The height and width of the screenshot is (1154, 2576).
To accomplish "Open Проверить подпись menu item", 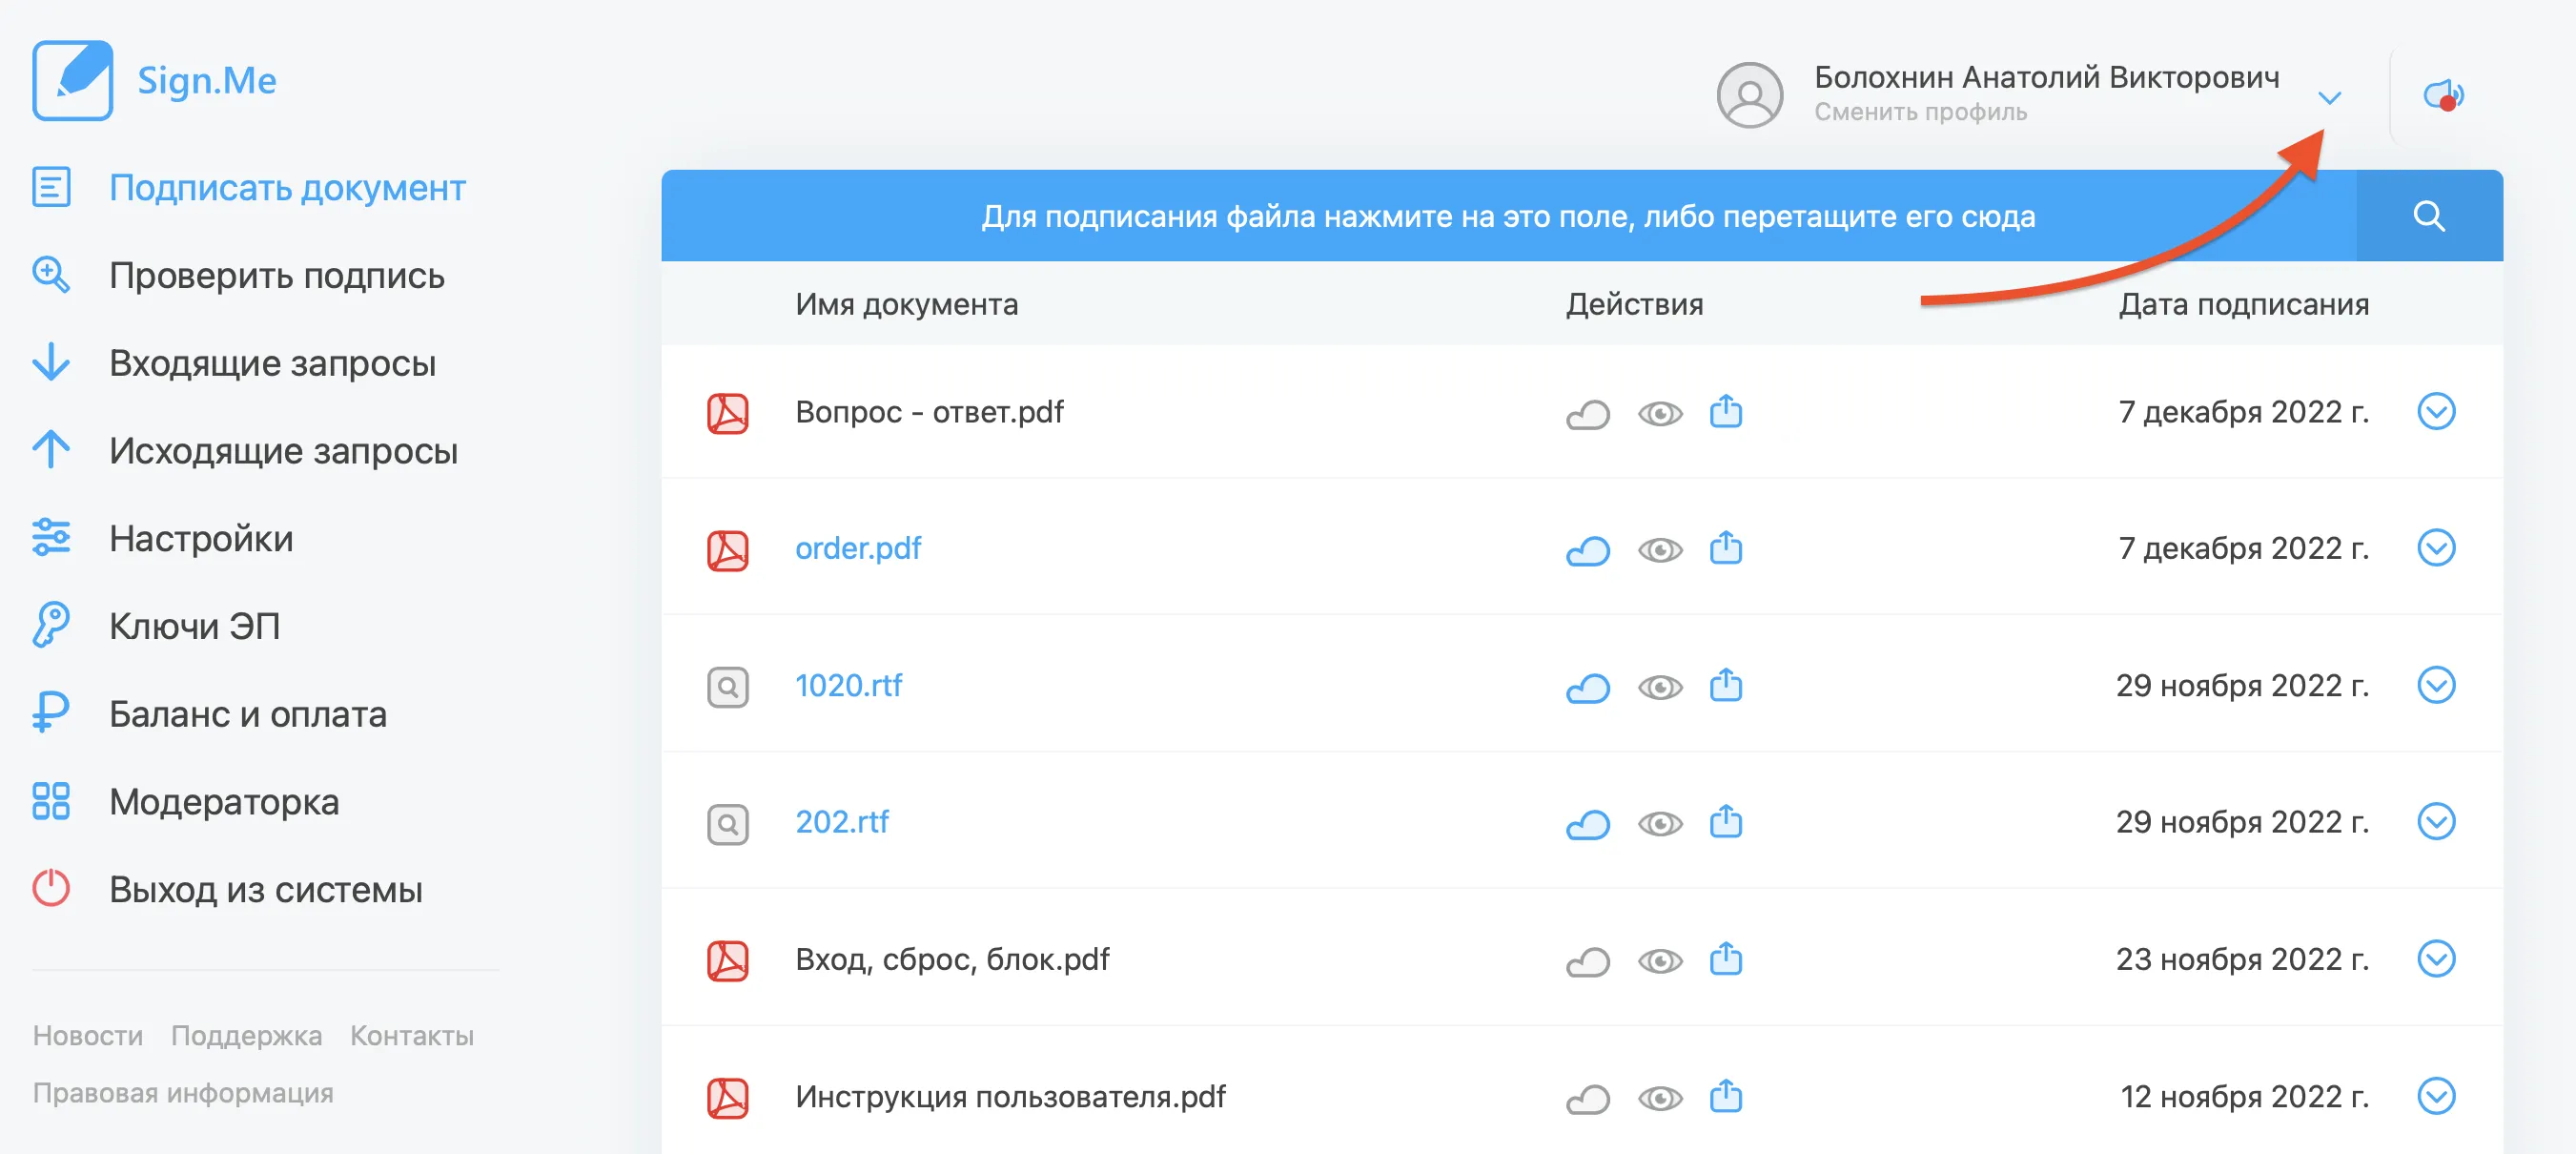I will click(277, 276).
